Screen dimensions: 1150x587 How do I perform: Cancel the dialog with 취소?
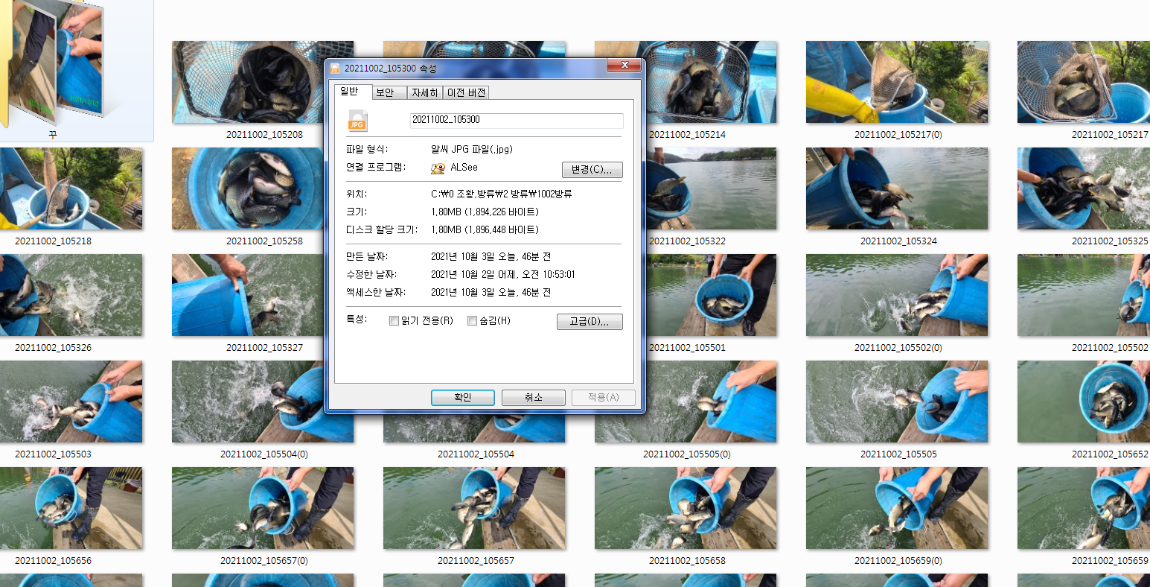point(533,397)
